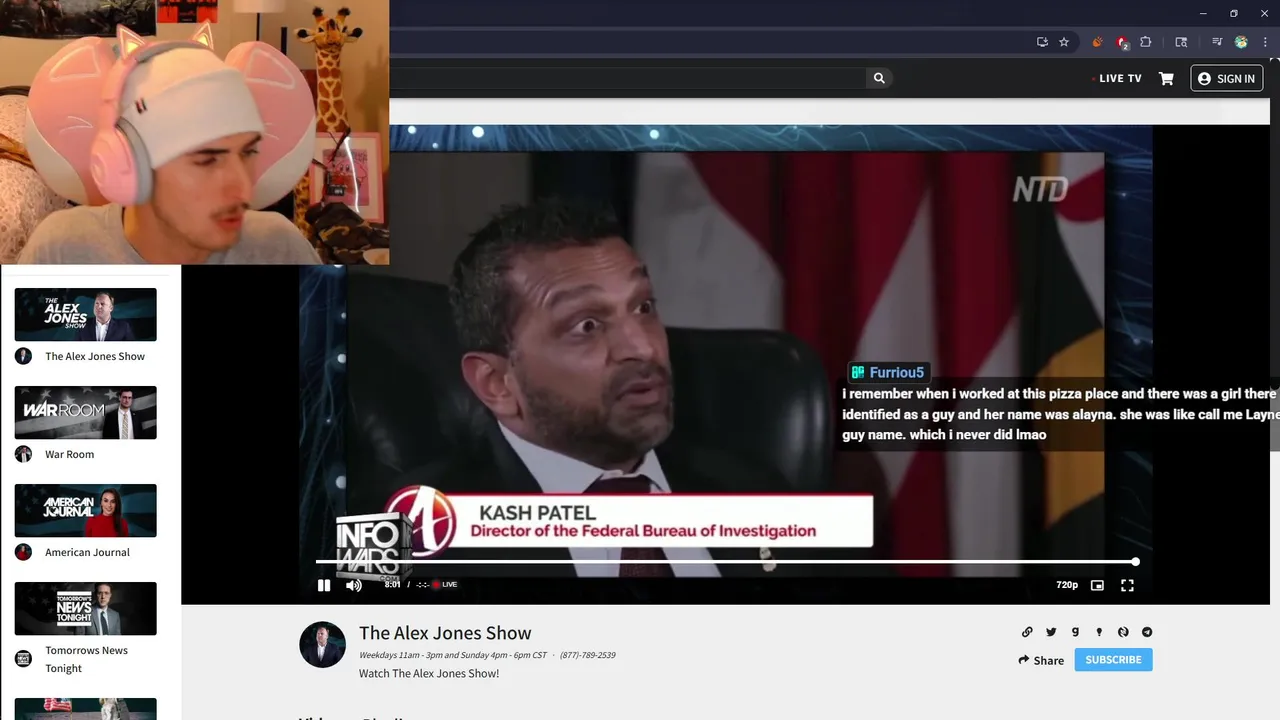Viewport: 1280px width, 720px height.
Task: Click The Alex Jones Show sidebar link
Action: click(95, 356)
